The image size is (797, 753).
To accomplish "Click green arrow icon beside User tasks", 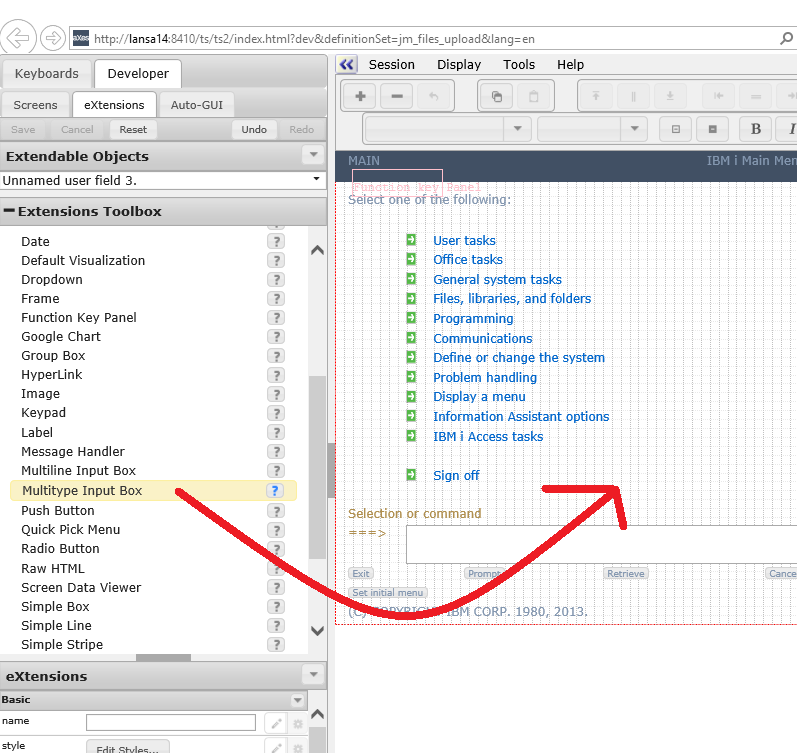I will click(x=411, y=240).
